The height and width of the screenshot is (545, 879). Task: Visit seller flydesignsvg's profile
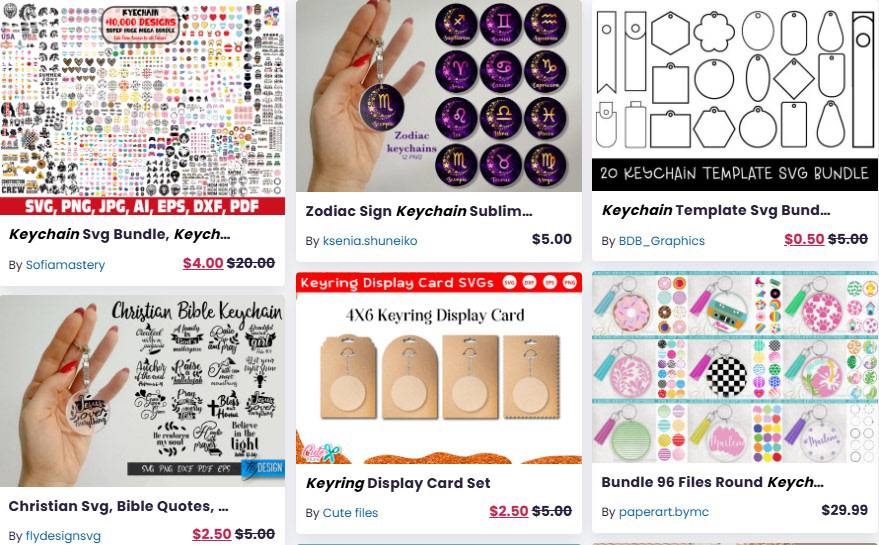pyautogui.click(x=63, y=536)
